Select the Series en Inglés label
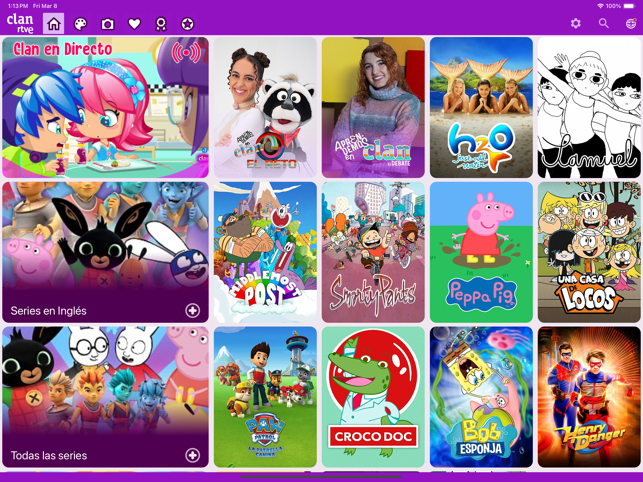643x482 pixels. tap(48, 311)
